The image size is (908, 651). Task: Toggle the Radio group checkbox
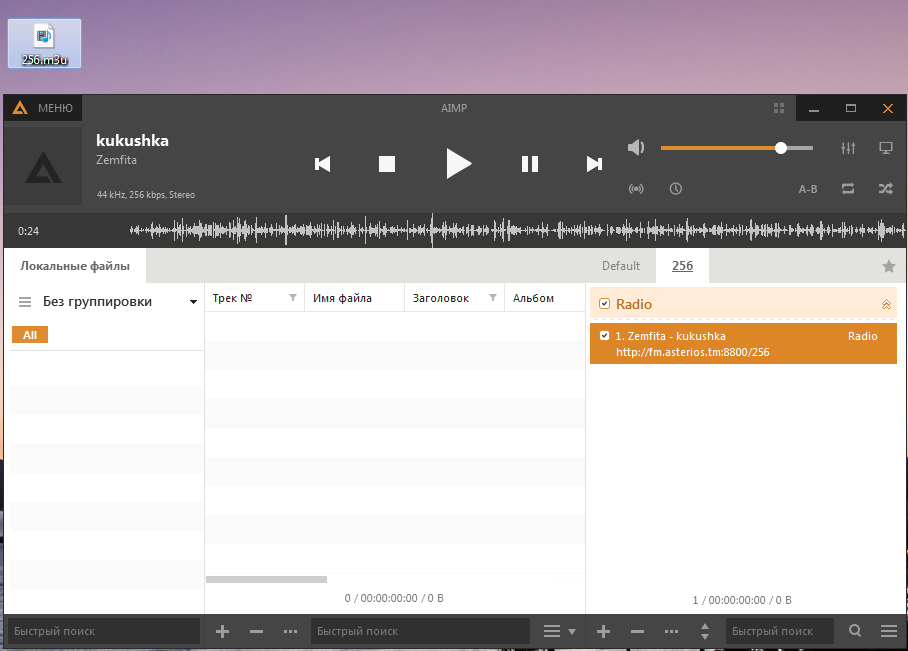[604, 303]
